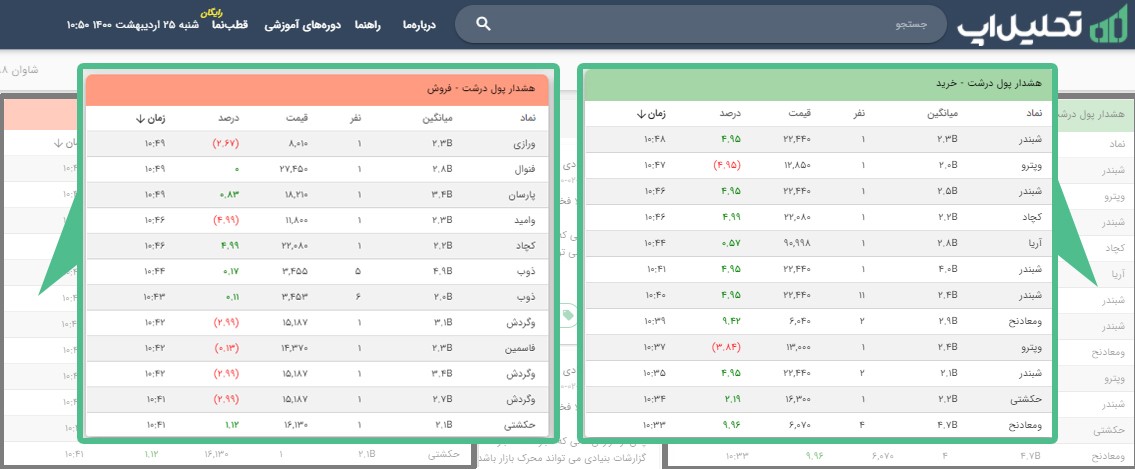The image size is (1135, 469).
Task: Click the average value ۴.۹B
Action: point(442,271)
